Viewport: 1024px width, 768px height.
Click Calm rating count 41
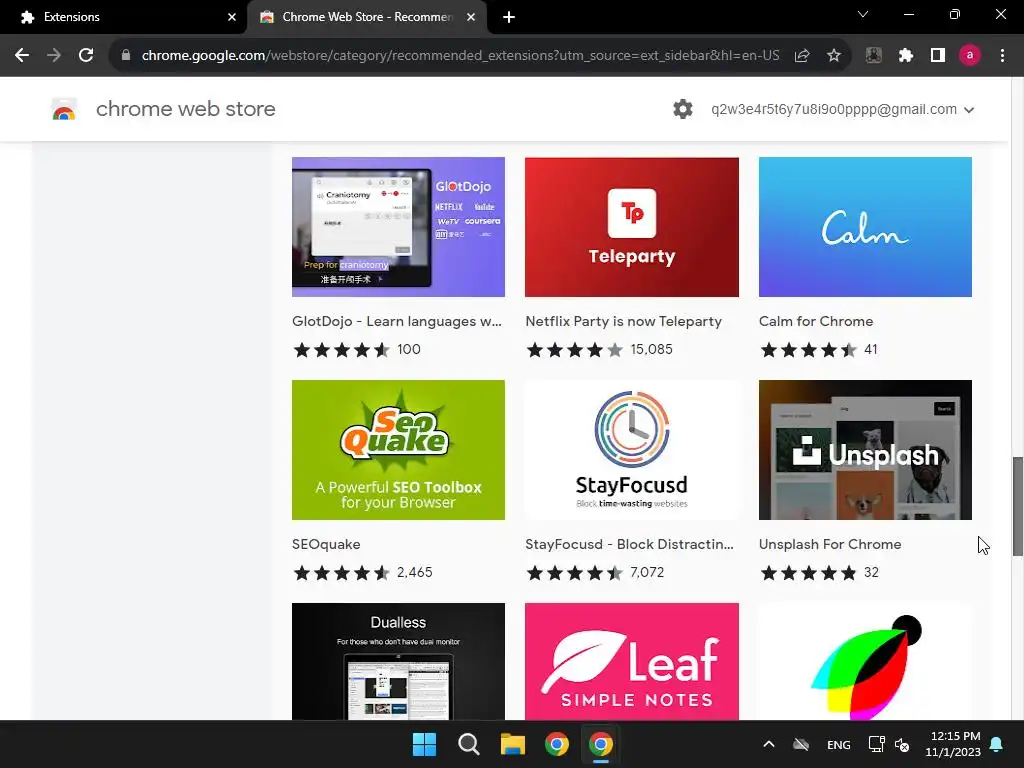tap(871, 349)
